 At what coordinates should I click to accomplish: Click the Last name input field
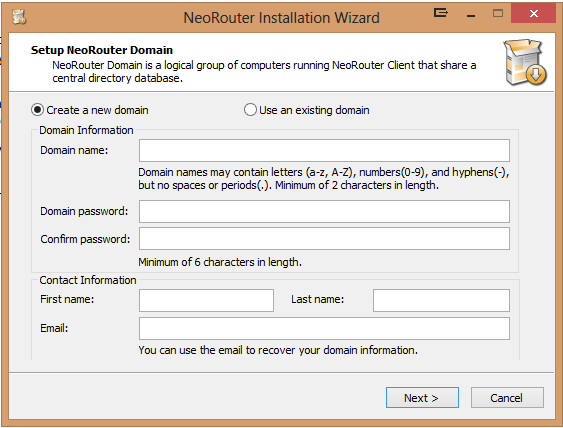pos(441,301)
